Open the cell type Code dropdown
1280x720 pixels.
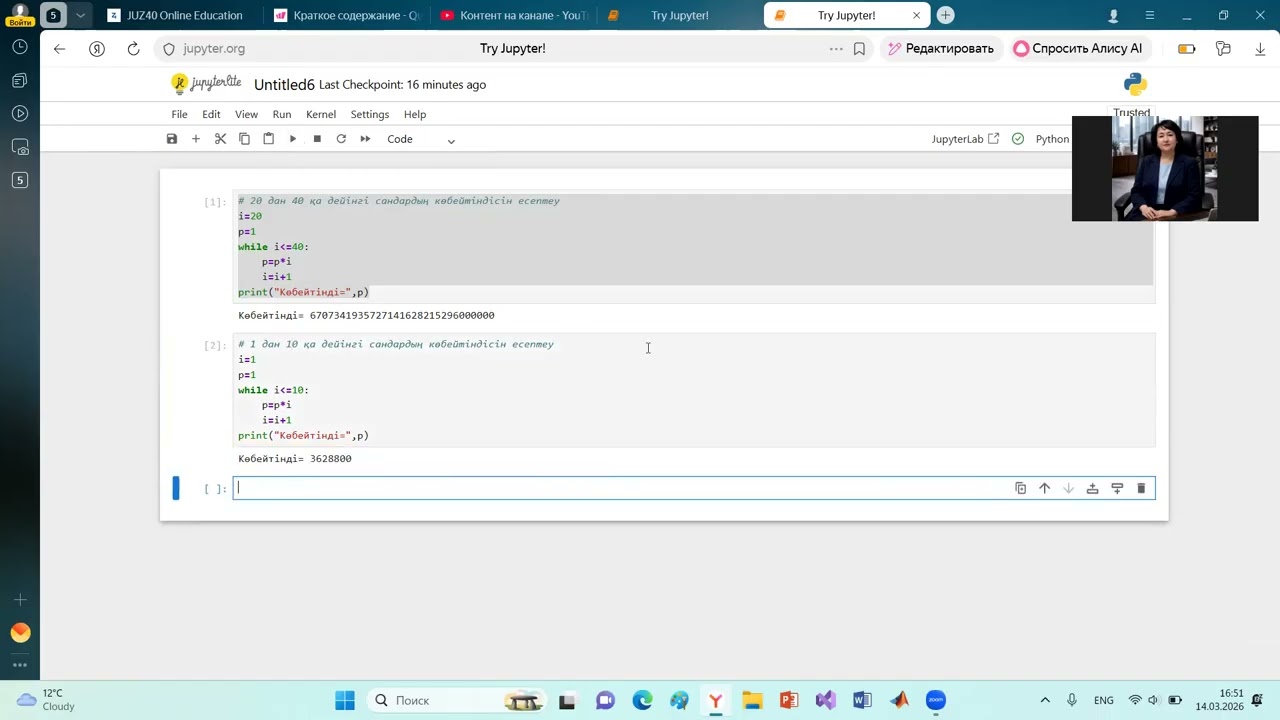(x=421, y=139)
